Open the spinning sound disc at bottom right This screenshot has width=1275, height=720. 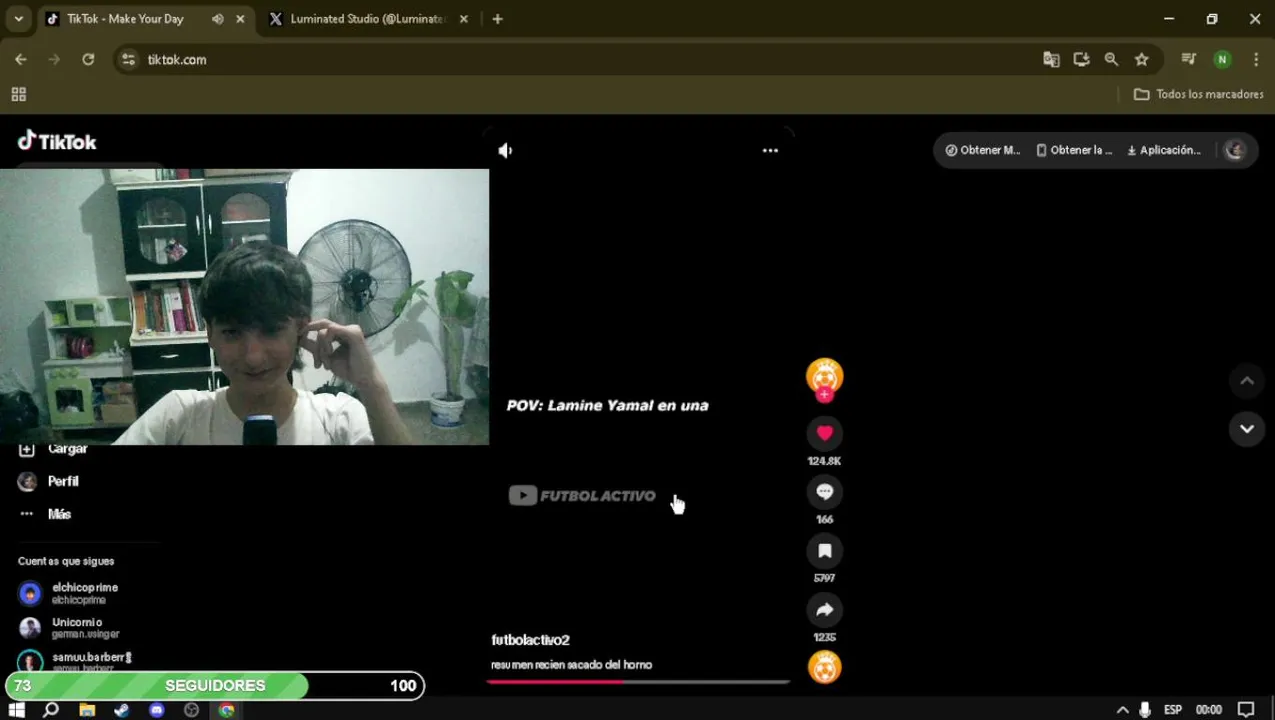[824, 667]
